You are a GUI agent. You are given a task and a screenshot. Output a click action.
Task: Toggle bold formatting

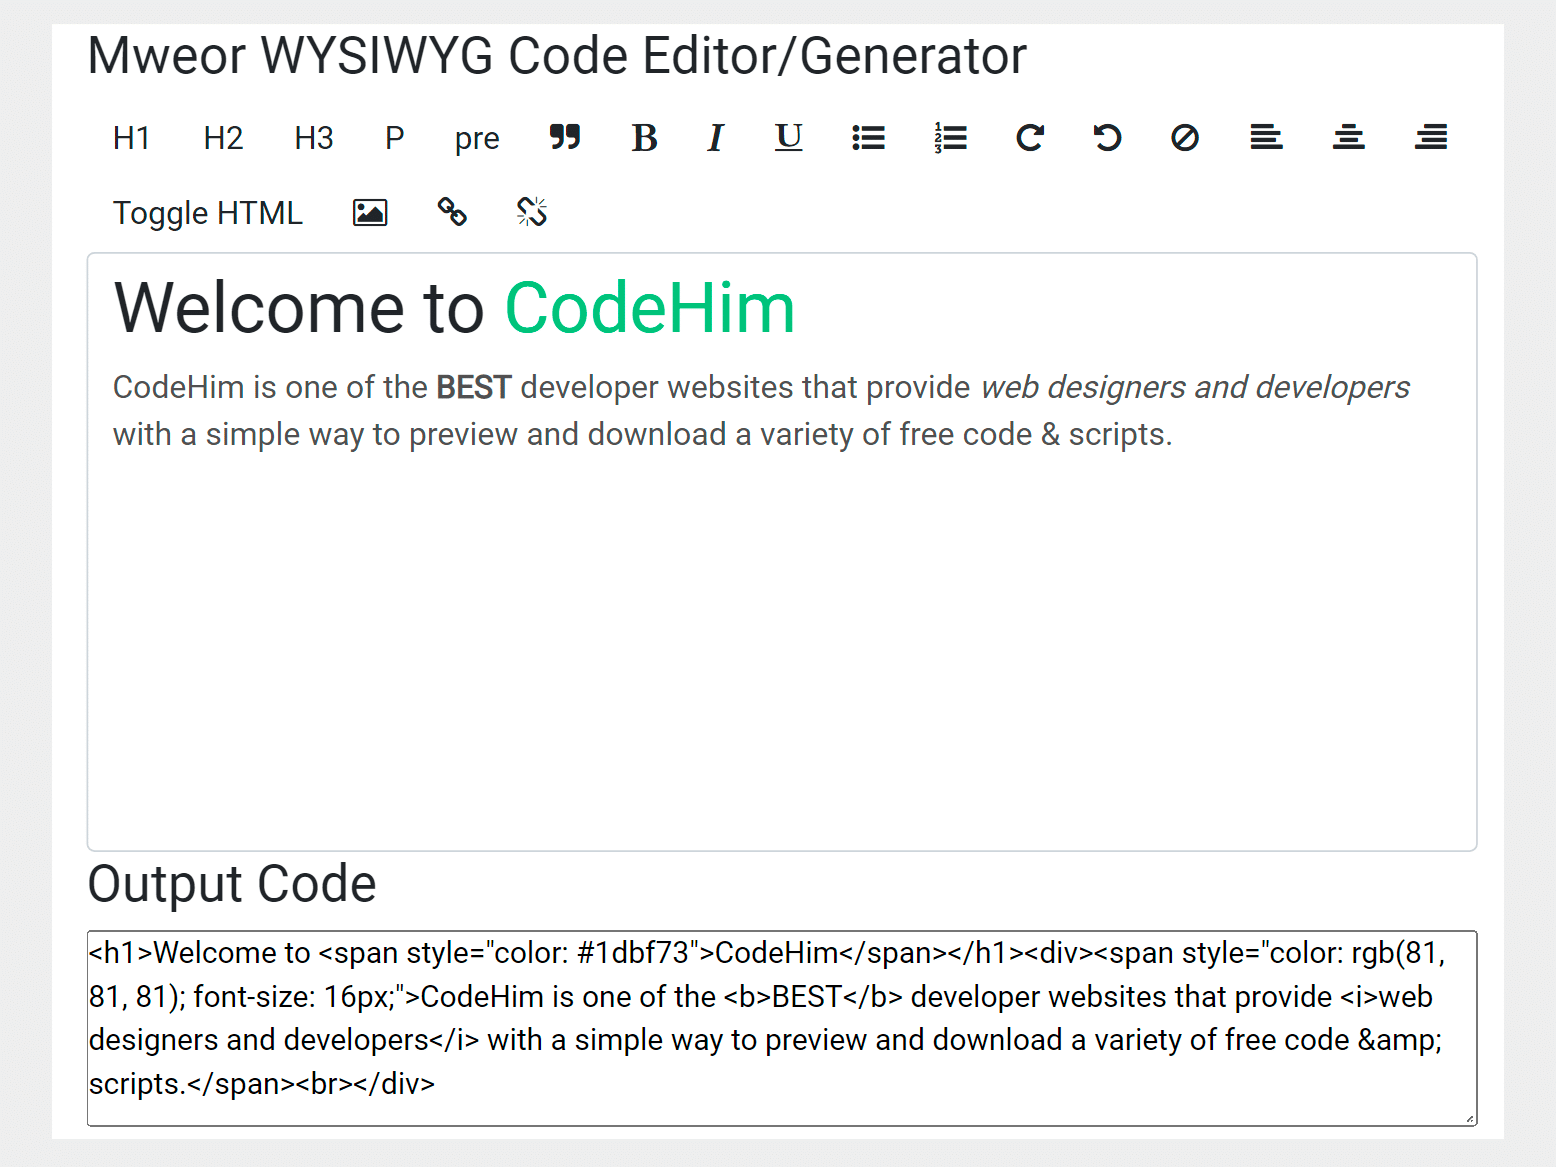644,138
